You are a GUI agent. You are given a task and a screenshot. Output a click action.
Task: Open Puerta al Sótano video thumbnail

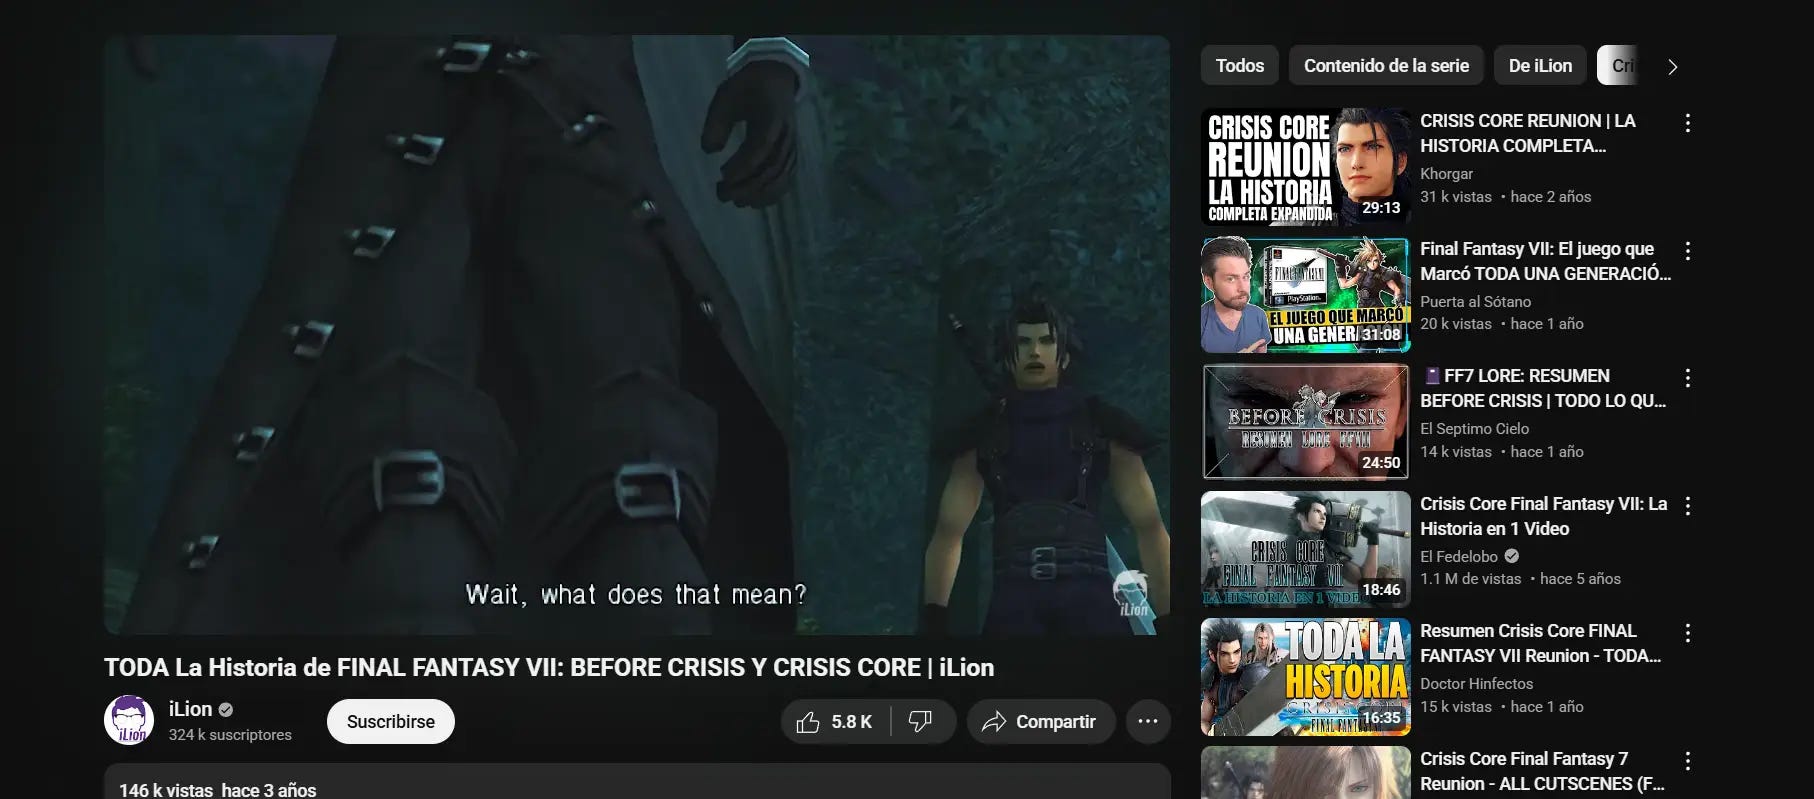pyautogui.click(x=1306, y=295)
